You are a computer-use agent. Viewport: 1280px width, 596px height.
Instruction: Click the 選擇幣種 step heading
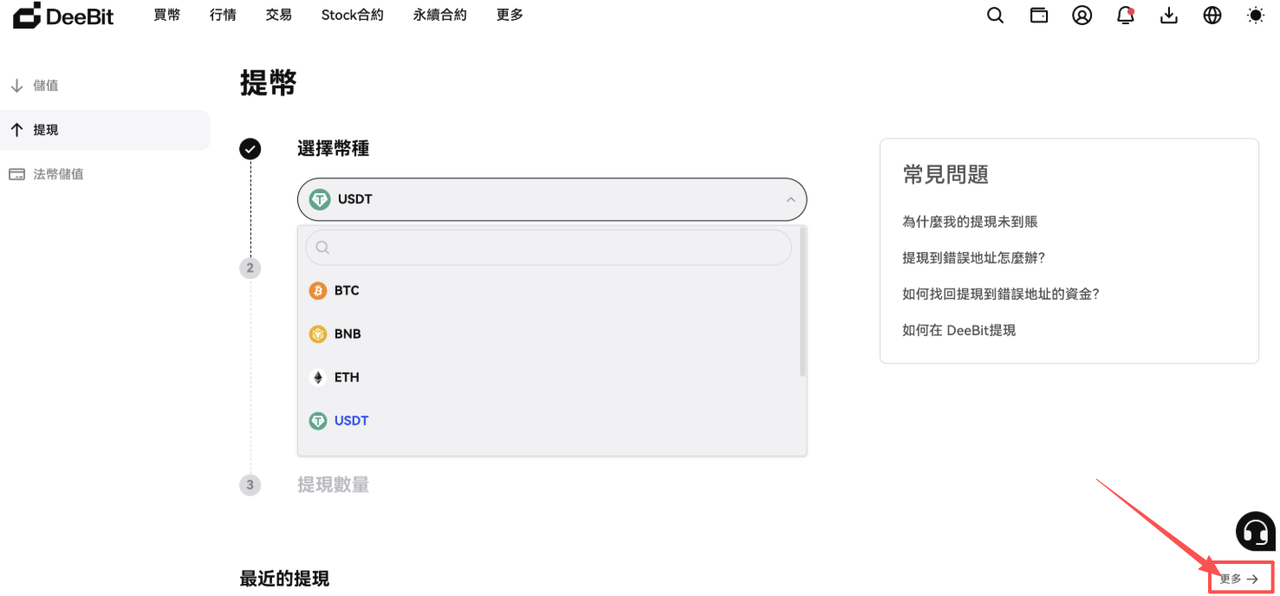(x=333, y=149)
